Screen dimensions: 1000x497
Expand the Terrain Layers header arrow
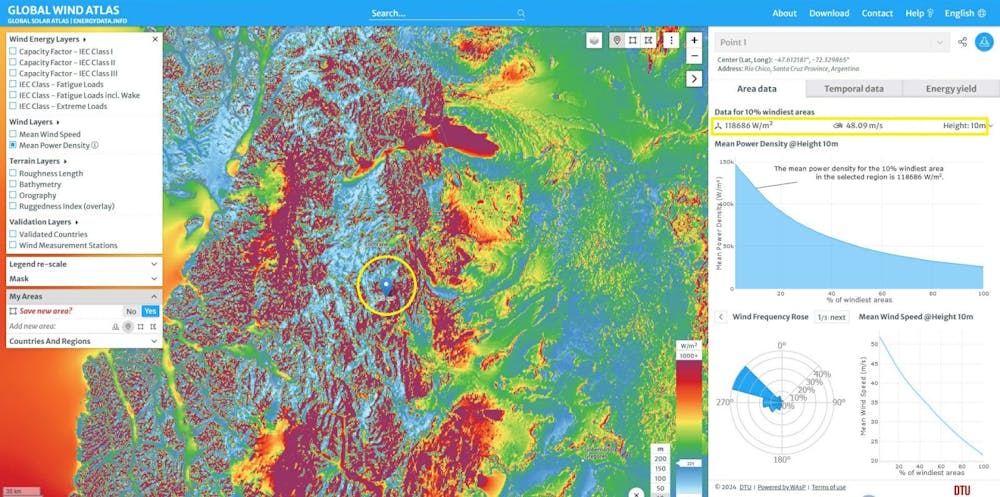point(65,161)
